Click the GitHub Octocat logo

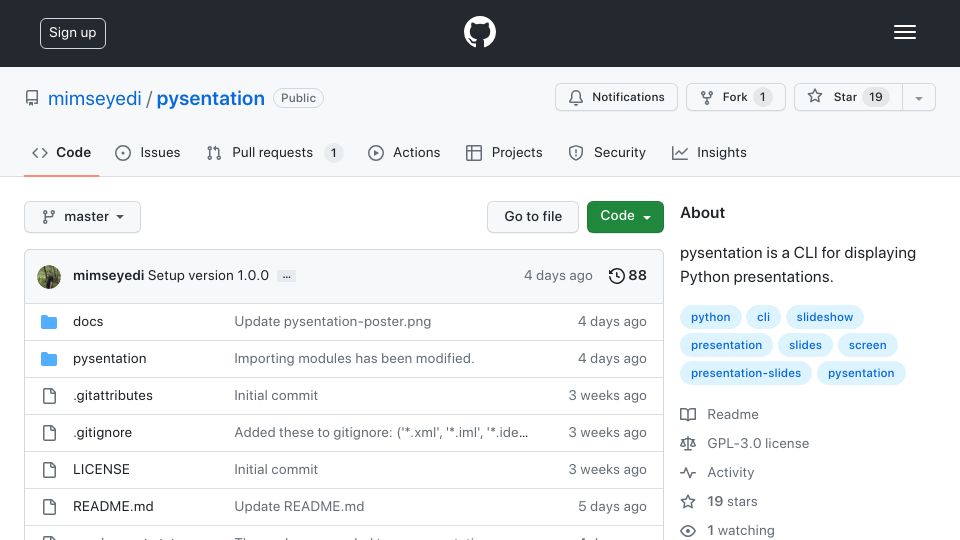pos(479,32)
